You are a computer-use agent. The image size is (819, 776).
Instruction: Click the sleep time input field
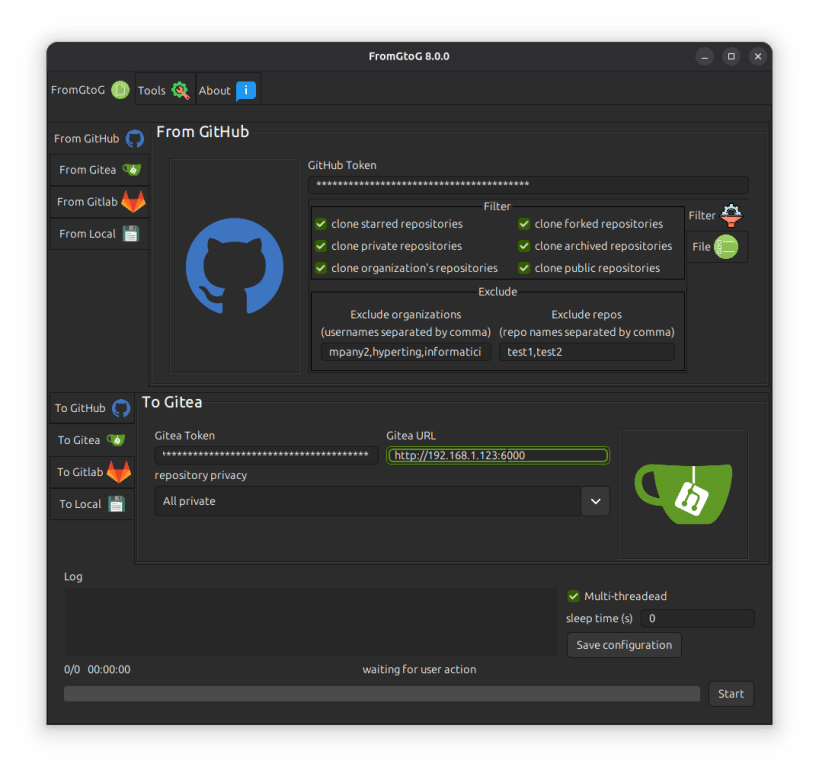pos(697,618)
